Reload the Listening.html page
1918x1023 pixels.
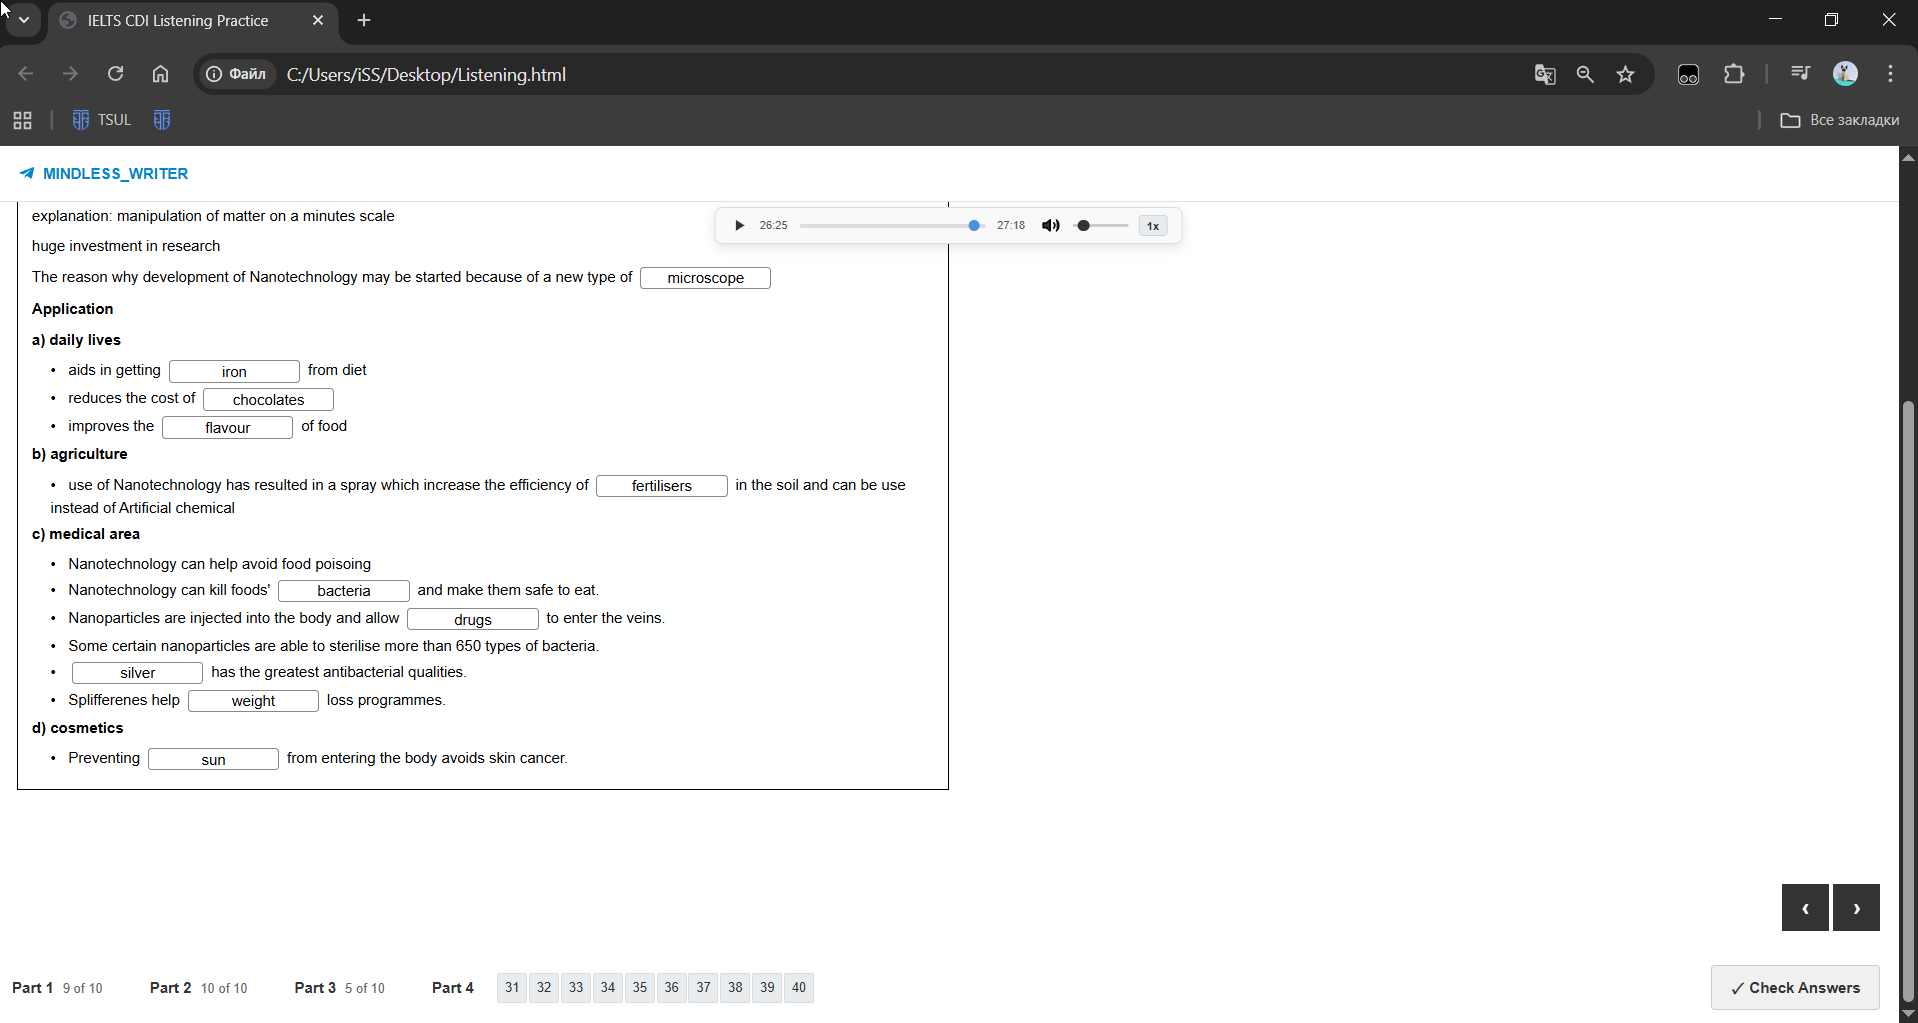click(x=116, y=74)
